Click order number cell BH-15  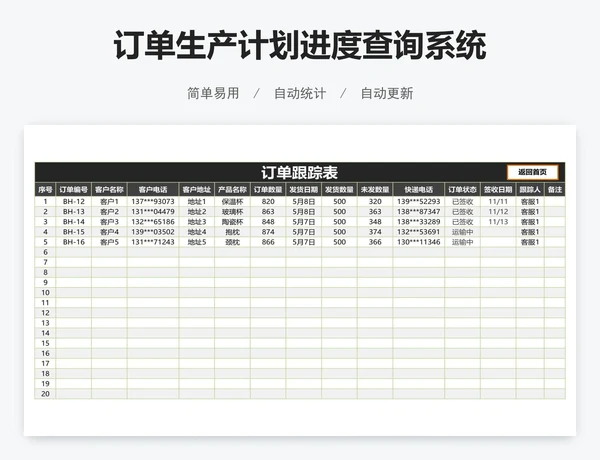pyautogui.click(x=73, y=232)
